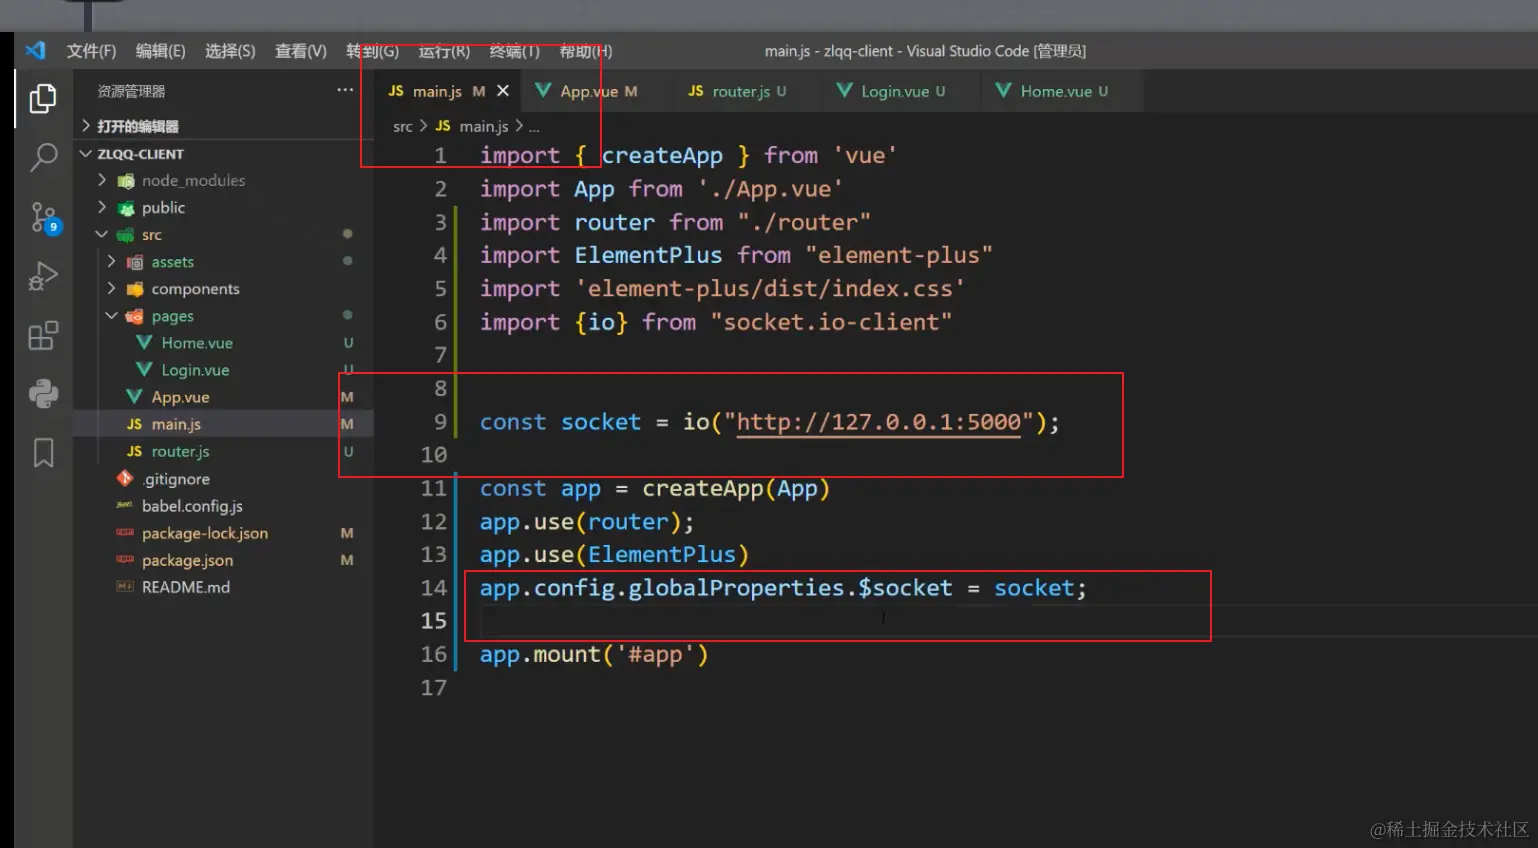Click the src breadcrumb segment
1538x848 pixels.
402,126
